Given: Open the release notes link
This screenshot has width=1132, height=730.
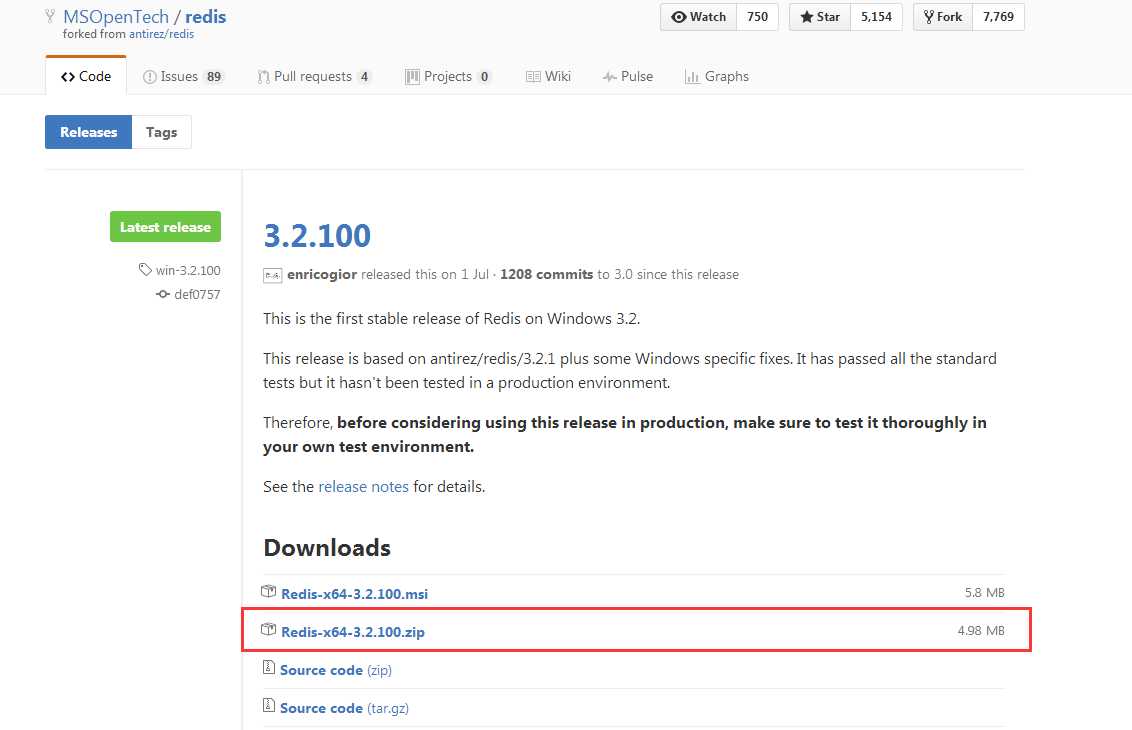Looking at the screenshot, I should coord(363,487).
